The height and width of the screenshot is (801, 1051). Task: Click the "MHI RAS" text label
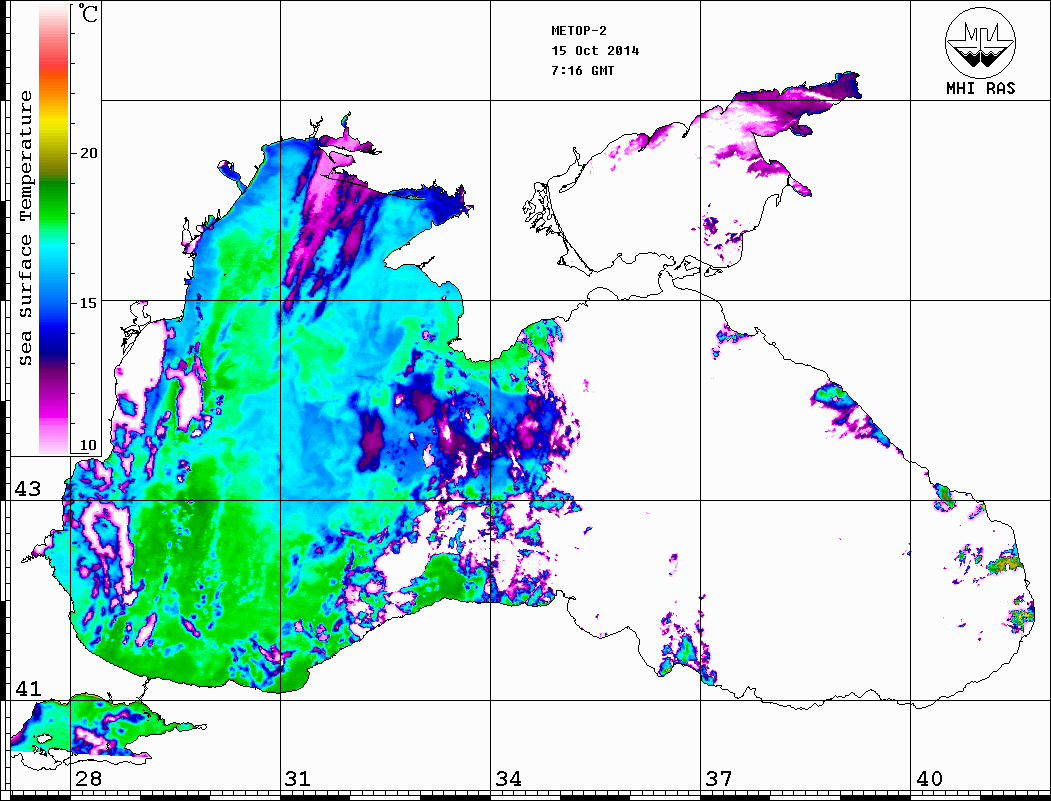pyautogui.click(x=981, y=88)
